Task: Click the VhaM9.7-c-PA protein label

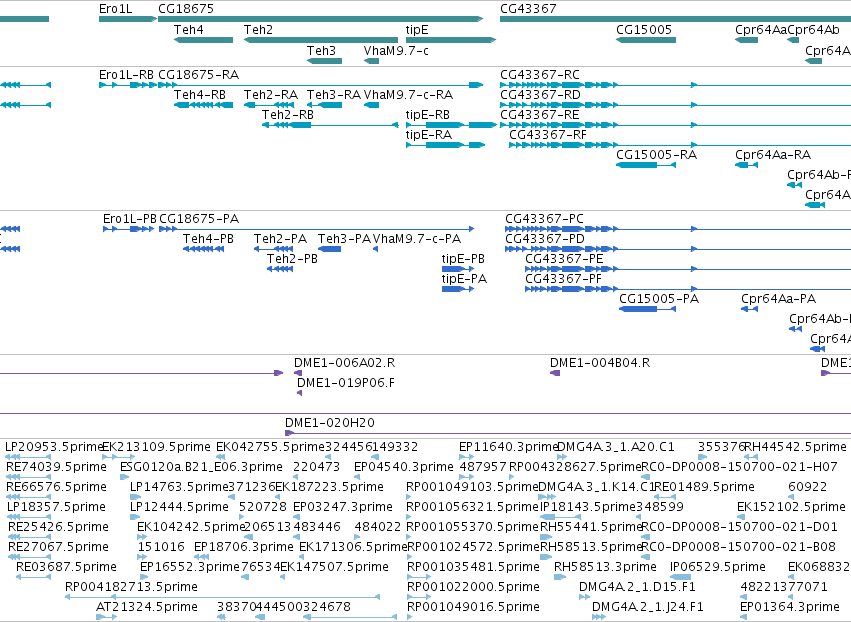Action: click(417, 239)
